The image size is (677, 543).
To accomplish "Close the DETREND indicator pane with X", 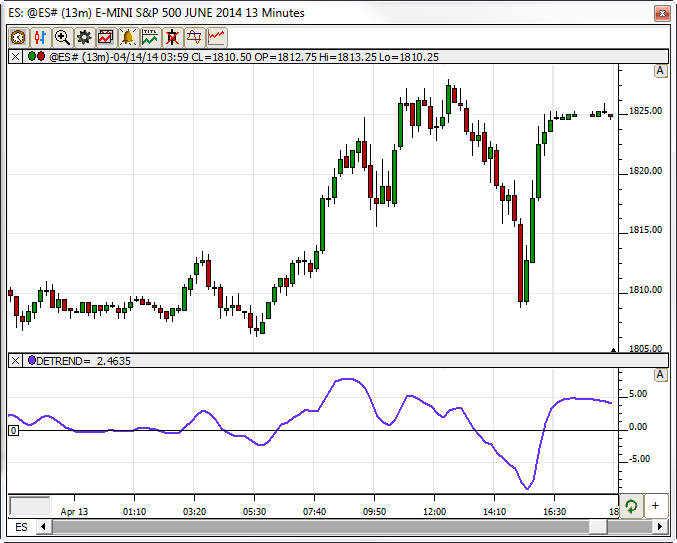I will (15, 360).
